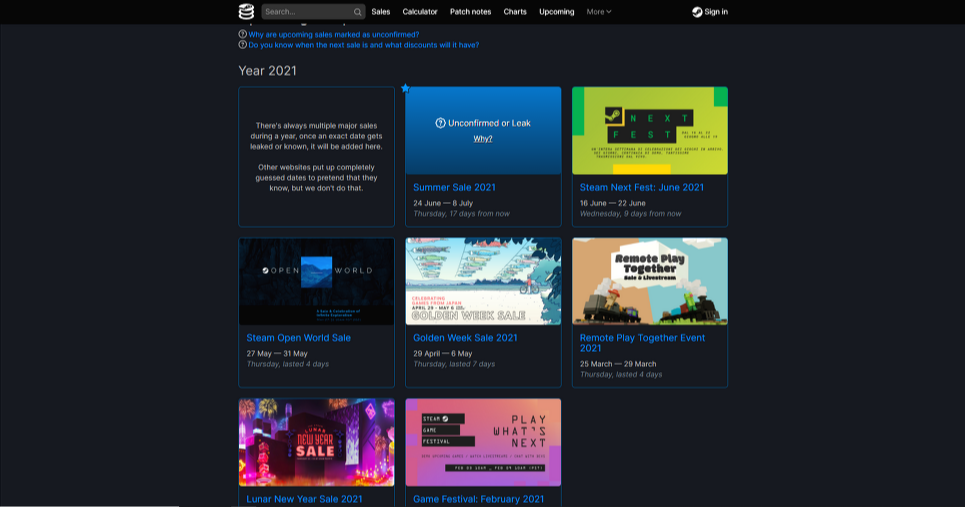The image size is (965, 507).
Task: Open the Lunar New Year Sale 2021 link
Action: click(305, 499)
